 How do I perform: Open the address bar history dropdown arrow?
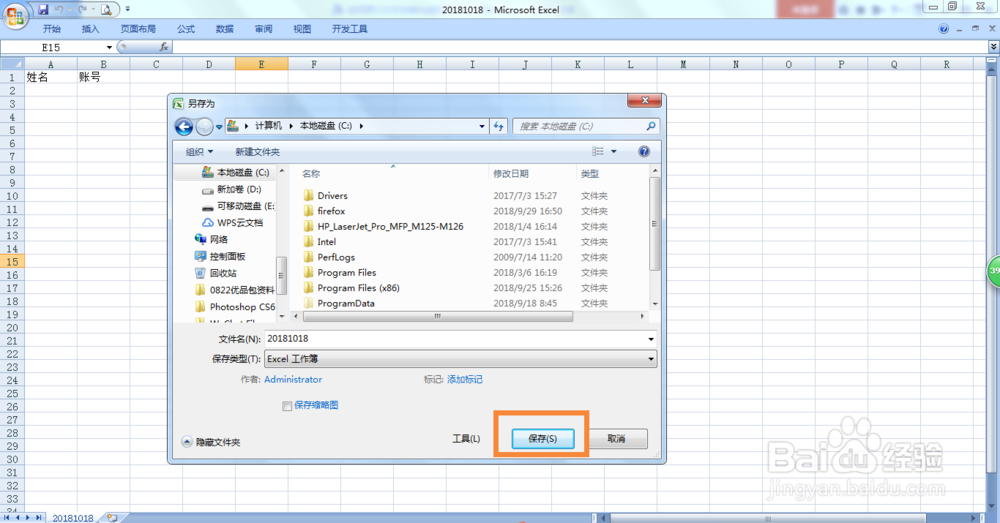coord(482,126)
